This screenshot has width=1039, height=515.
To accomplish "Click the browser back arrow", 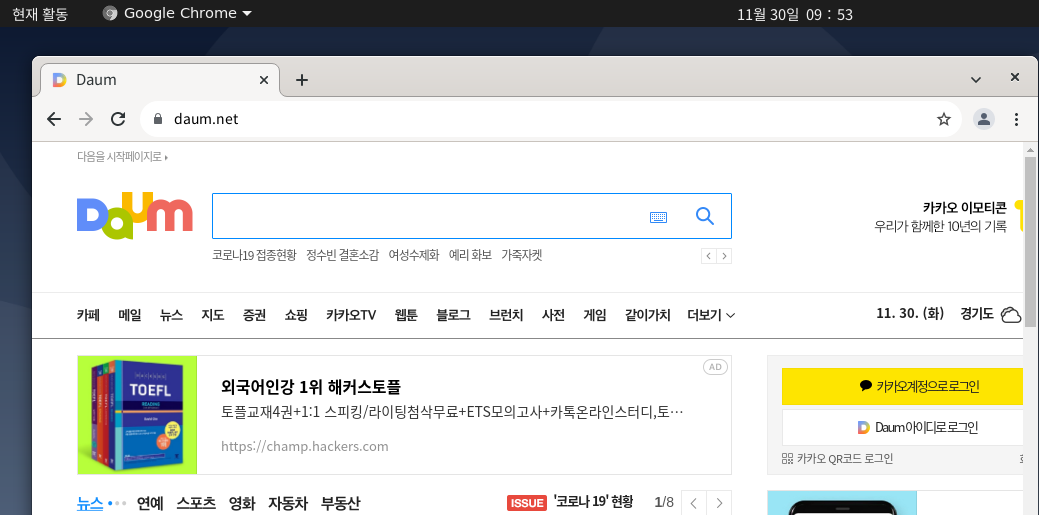I will (x=54, y=119).
